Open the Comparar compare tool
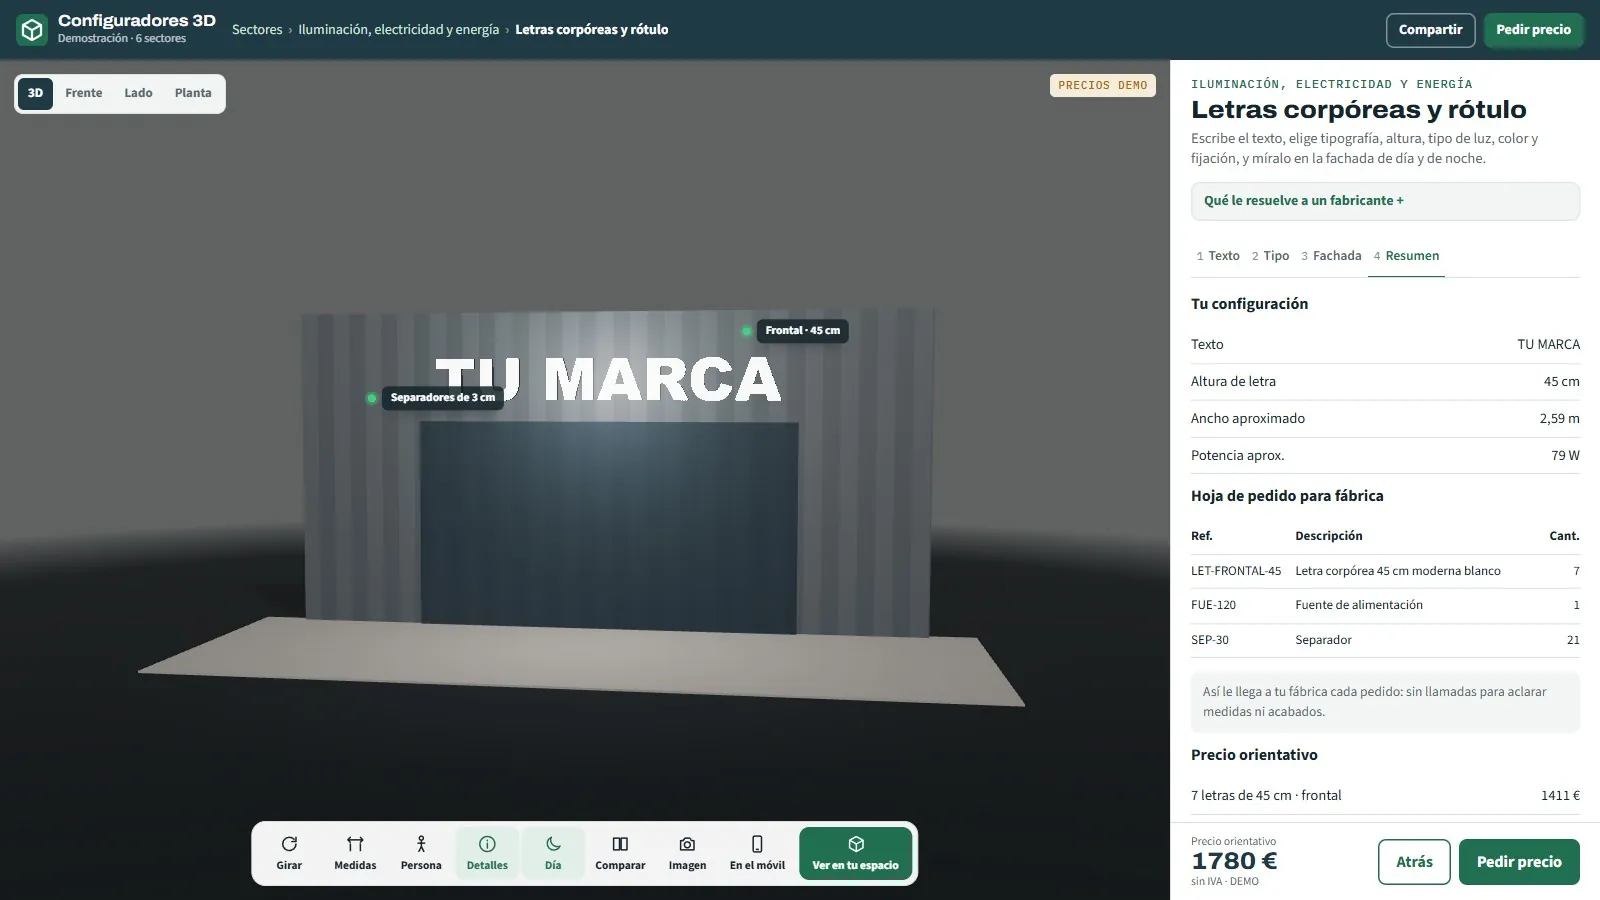Image resolution: width=1600 pixels, height=900 pixels. pos(620,853)
